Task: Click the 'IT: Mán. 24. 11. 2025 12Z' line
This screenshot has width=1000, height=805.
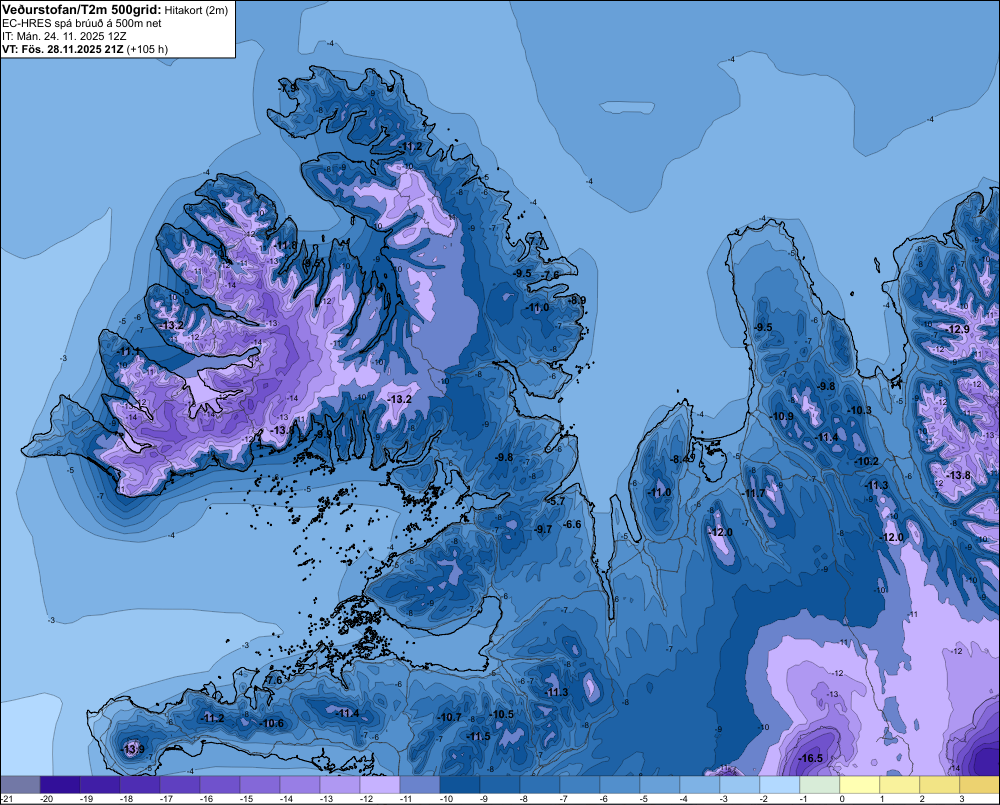Action: coord(64,36)
